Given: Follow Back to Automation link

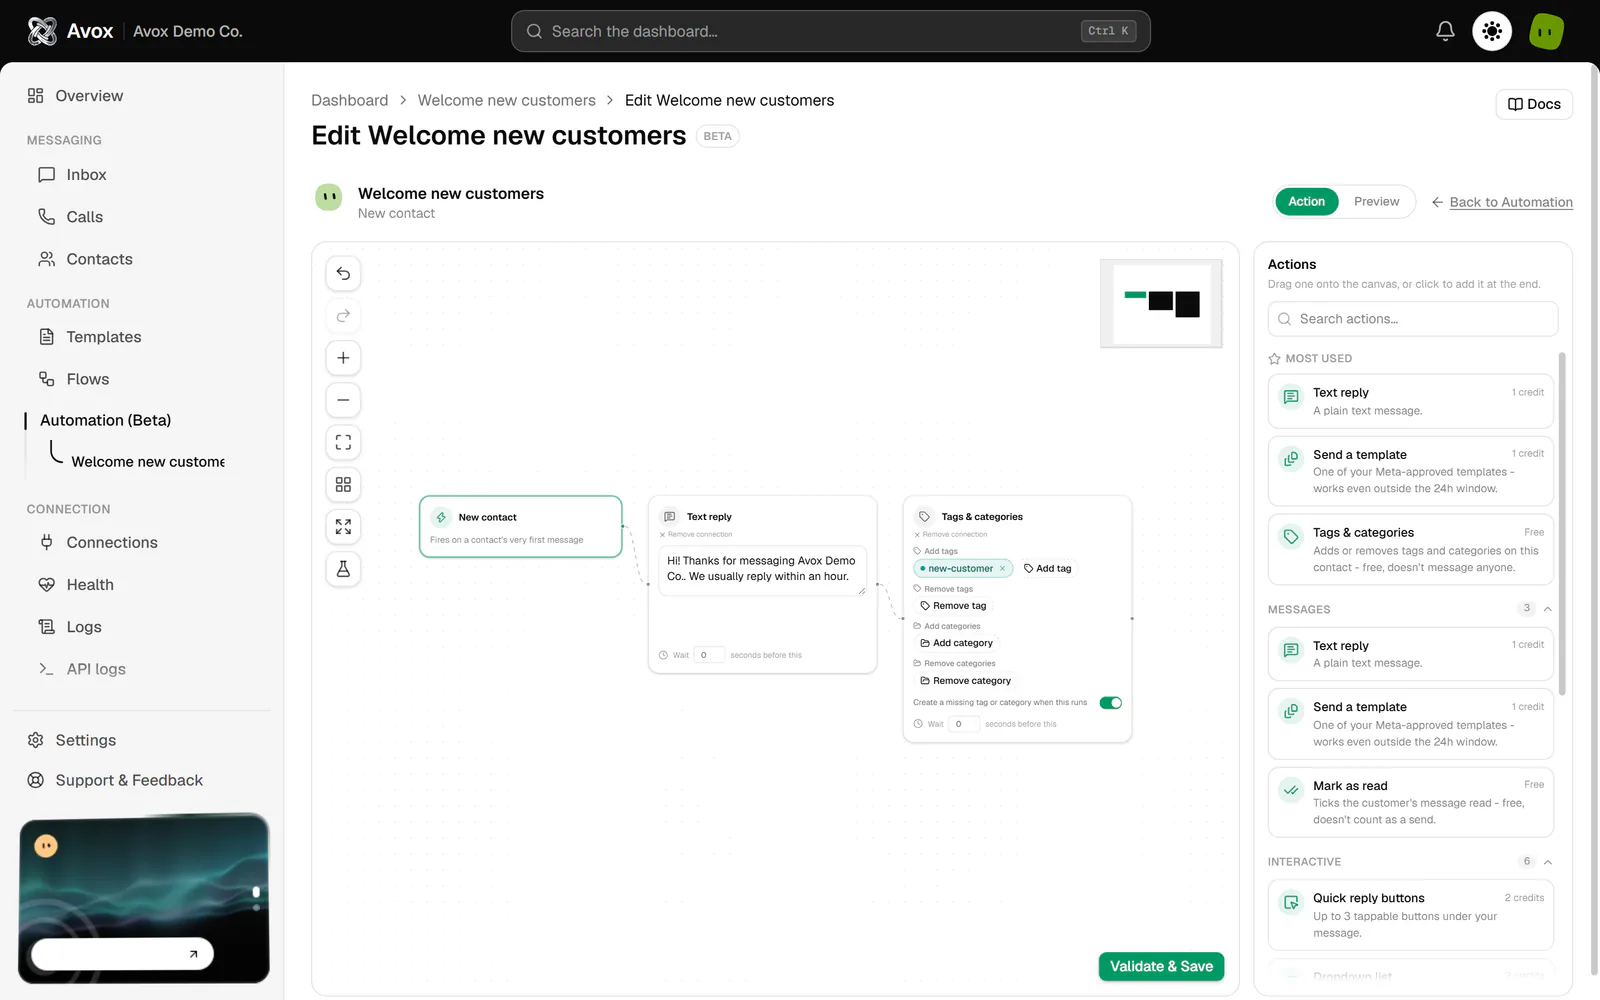Looking at the screenshot, I should [1501, 202].
